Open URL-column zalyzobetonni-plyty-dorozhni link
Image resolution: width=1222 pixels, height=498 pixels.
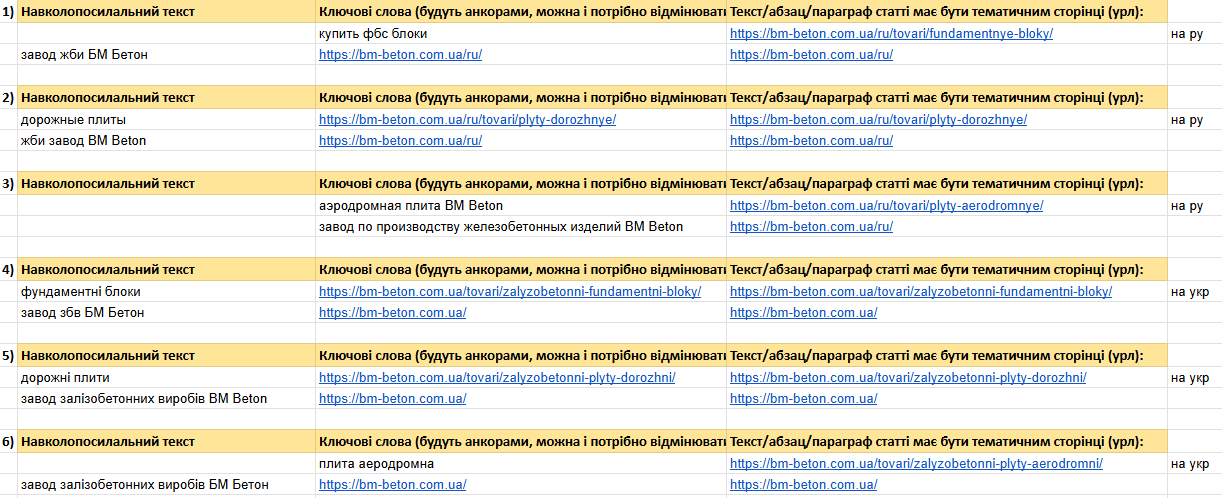point(908,377)
